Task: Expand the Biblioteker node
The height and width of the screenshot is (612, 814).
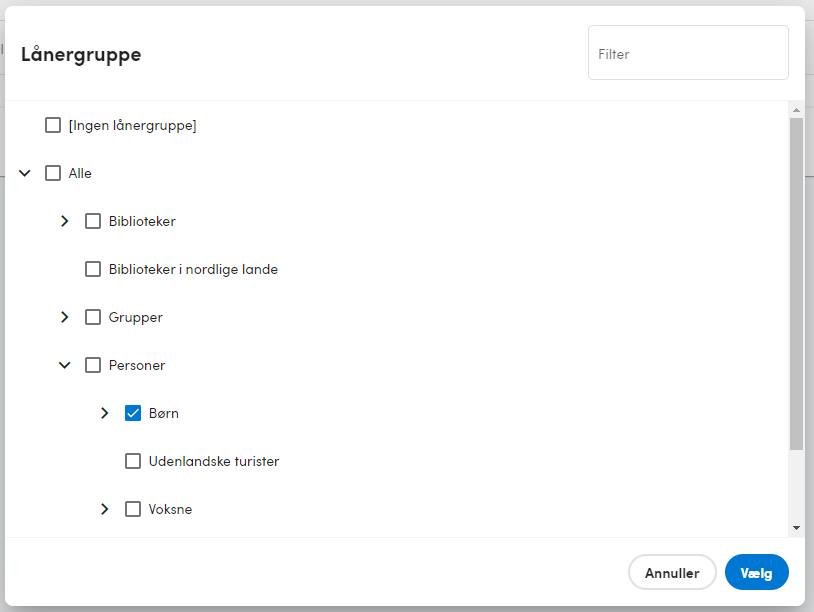Action: coord(64,221)
